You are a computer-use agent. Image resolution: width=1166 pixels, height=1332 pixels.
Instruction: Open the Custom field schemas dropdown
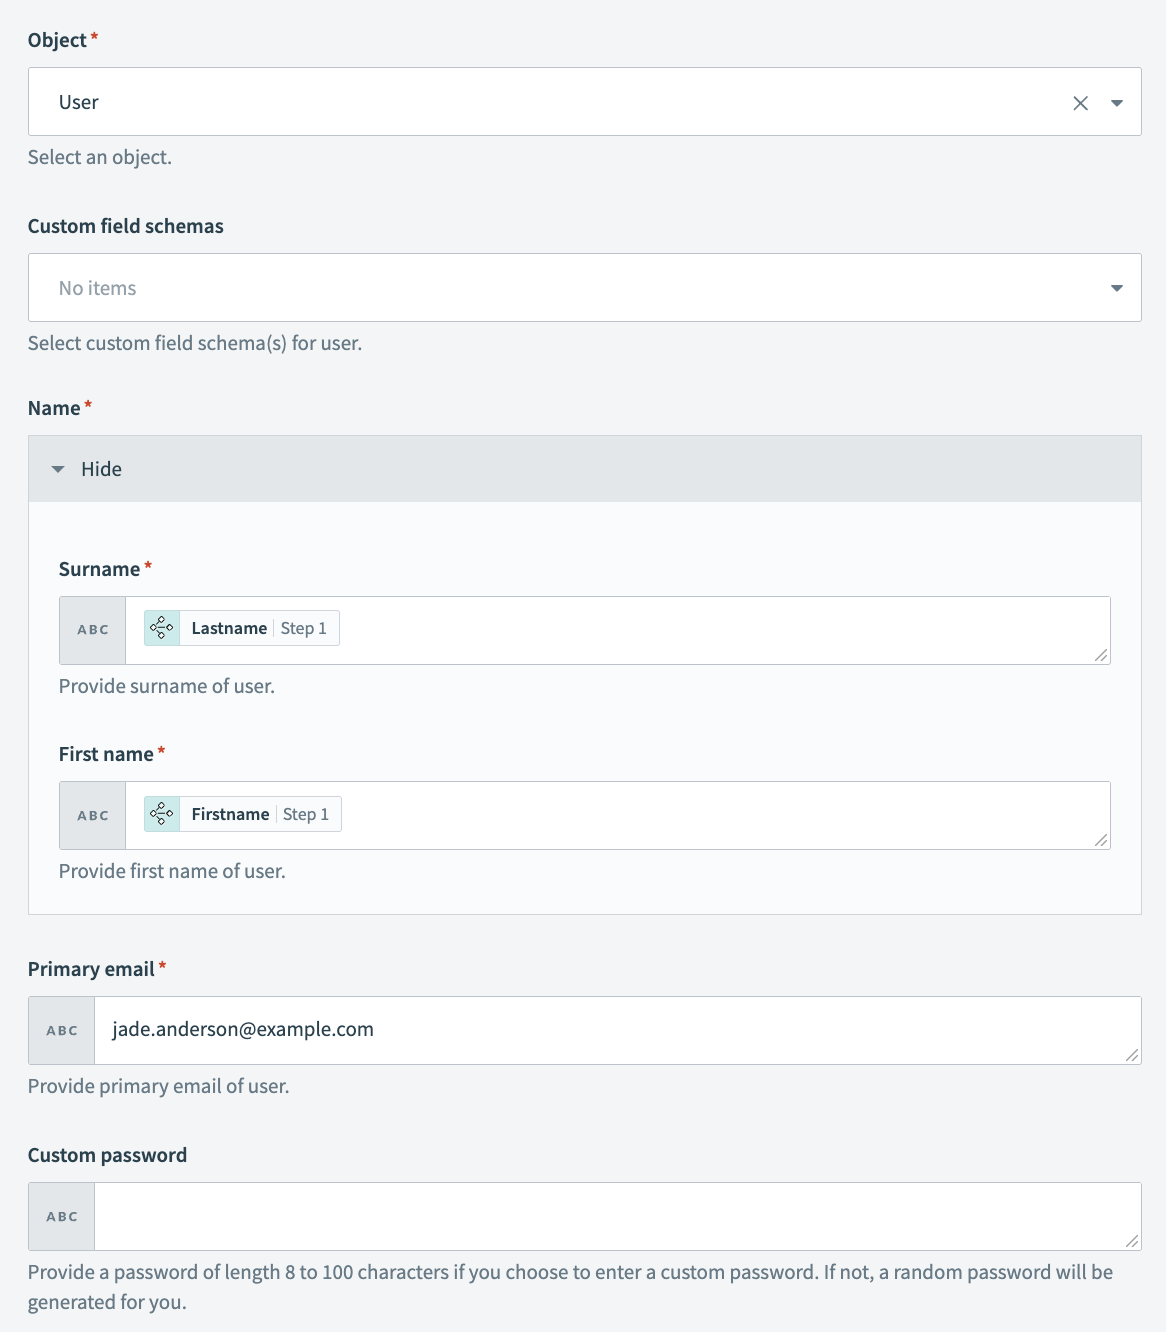tap(1116, 288)
